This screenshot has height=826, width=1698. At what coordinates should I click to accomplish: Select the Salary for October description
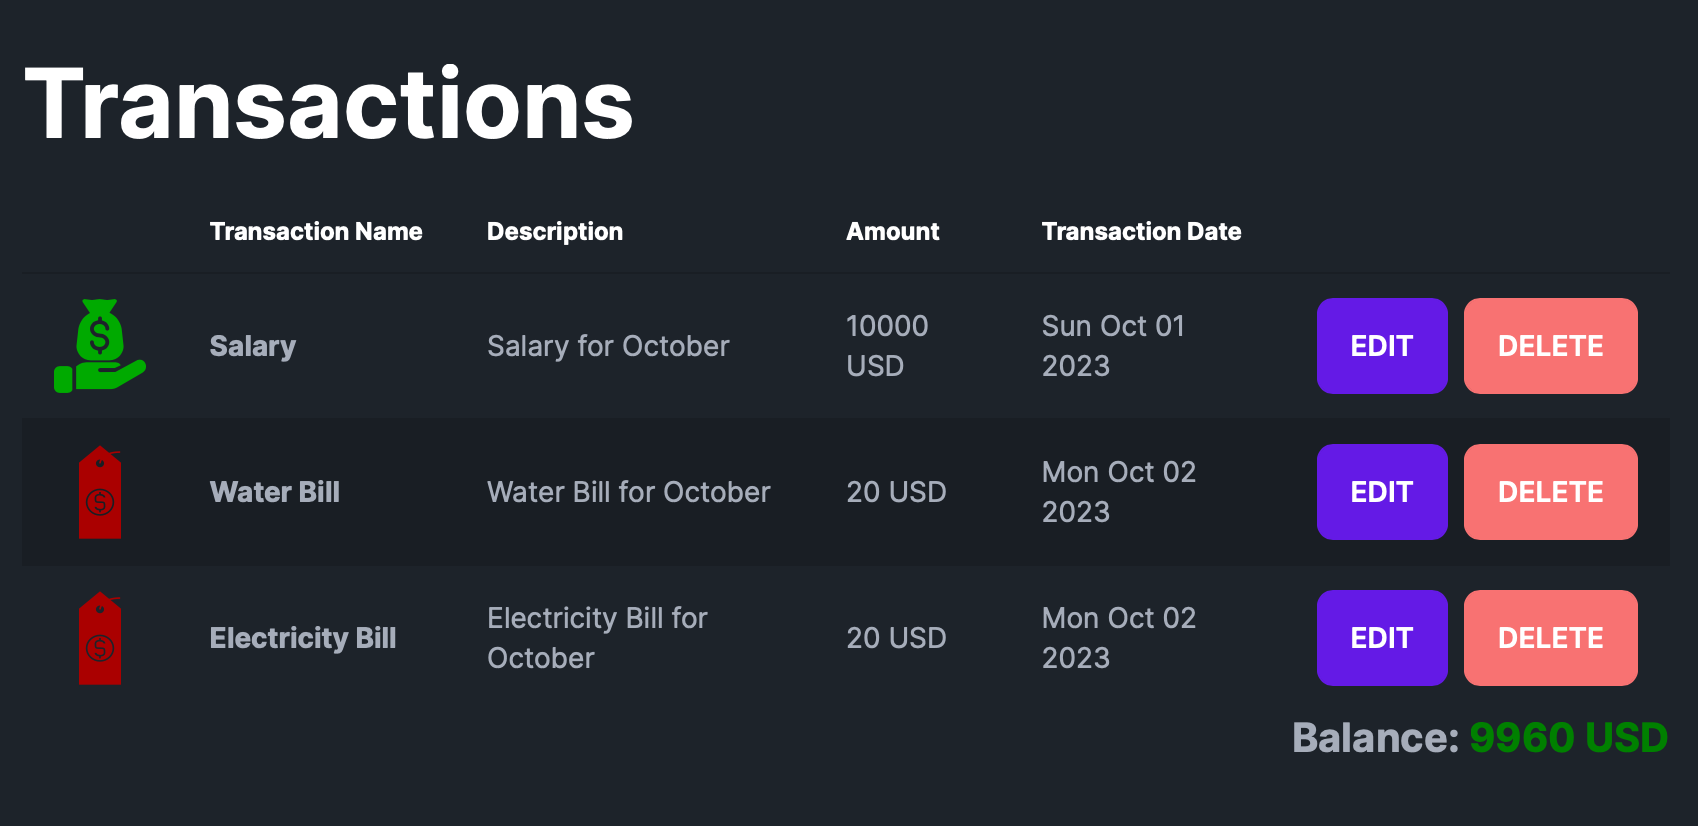tap(608, 346)
